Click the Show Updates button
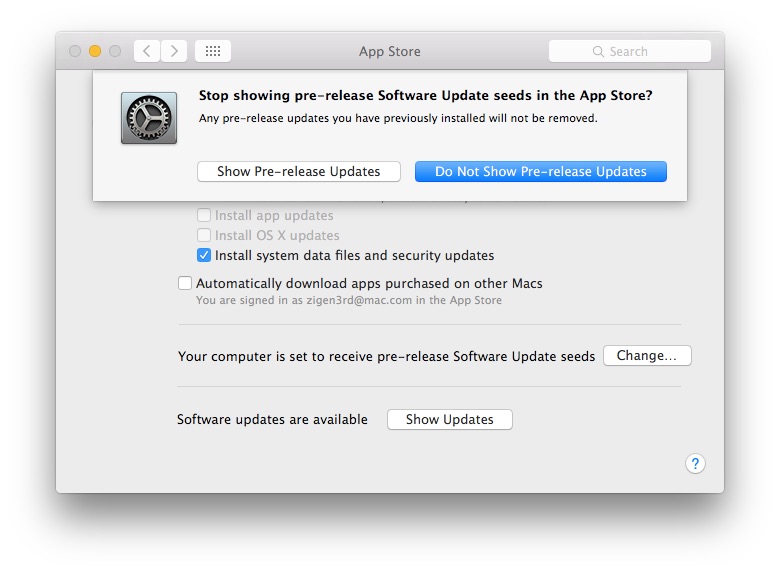The image size is (780, 573). tap(449, 419)
